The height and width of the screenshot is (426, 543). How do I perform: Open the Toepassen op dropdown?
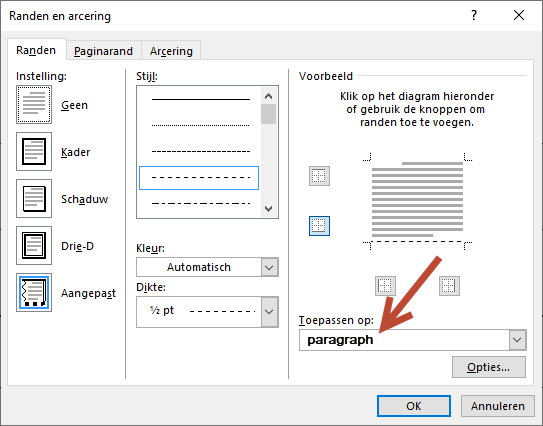(x=413, y=340)
